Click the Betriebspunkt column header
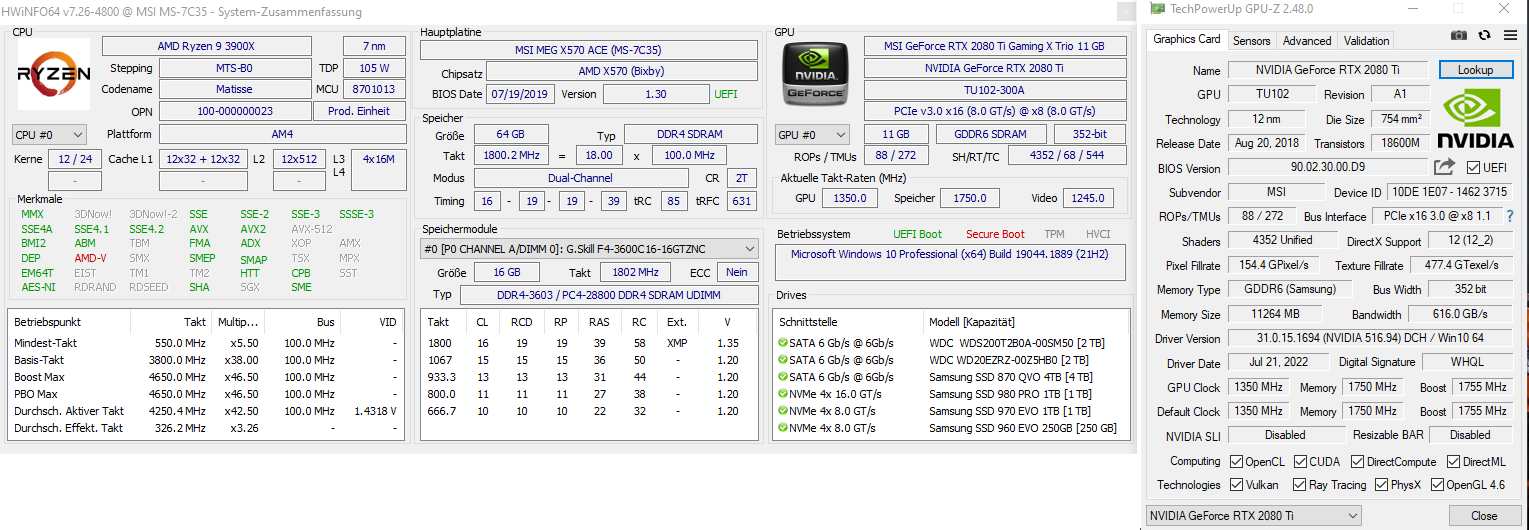The width and height of the screenshot is (1529, 530). tap(69, 322)
